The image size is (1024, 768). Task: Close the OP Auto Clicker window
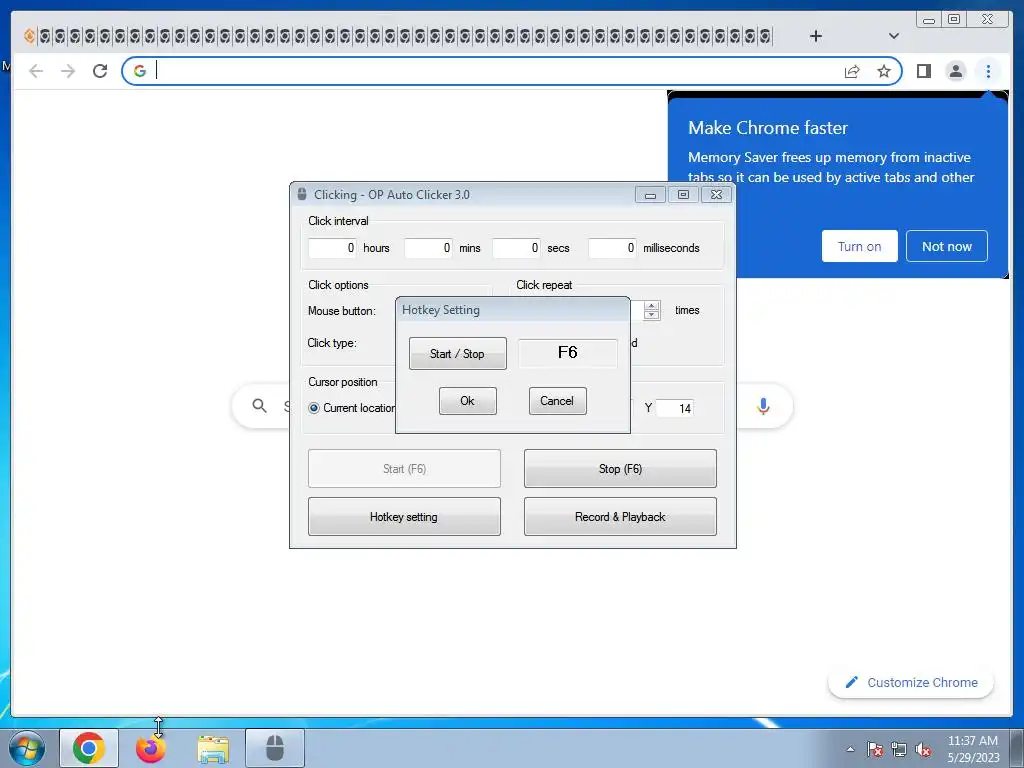click(716, 195)
